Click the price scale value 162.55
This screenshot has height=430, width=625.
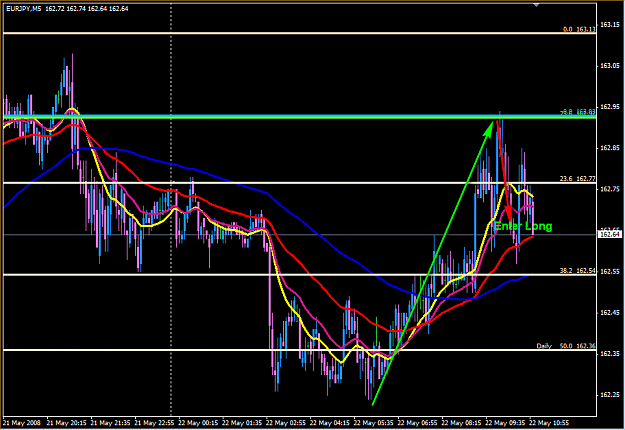coord(610,271)
